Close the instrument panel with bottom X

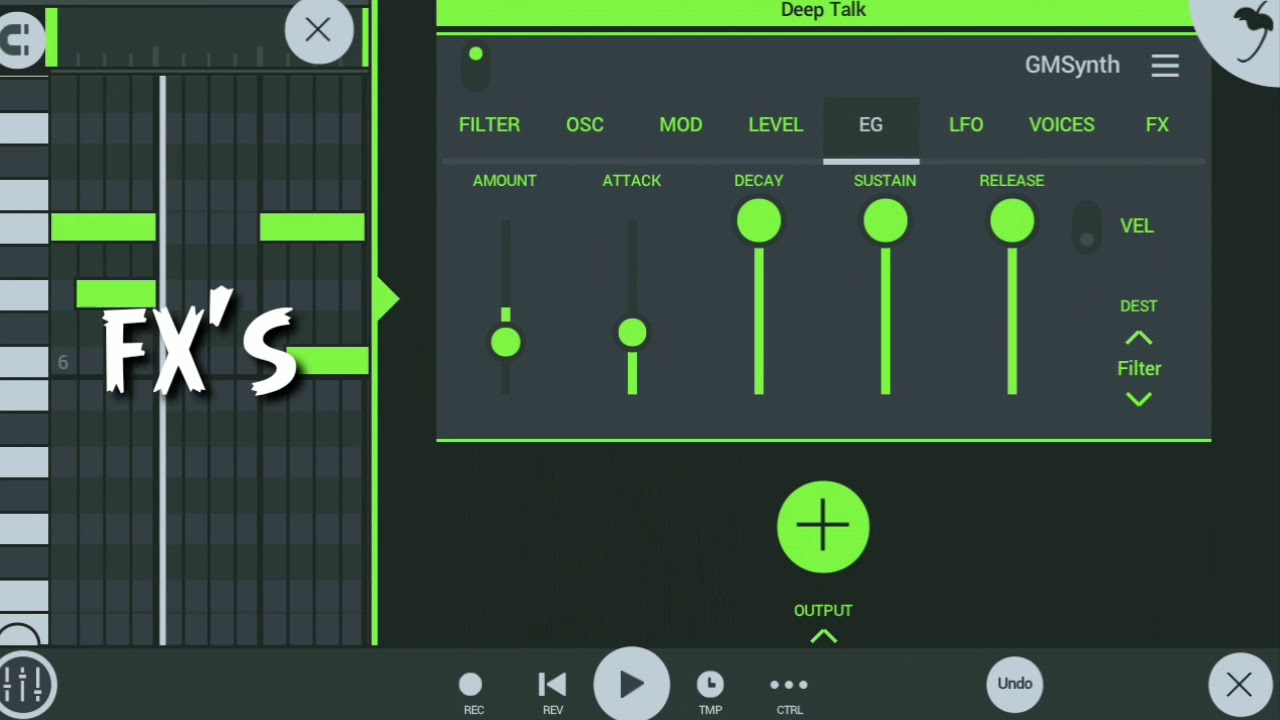pos(1239,685)
